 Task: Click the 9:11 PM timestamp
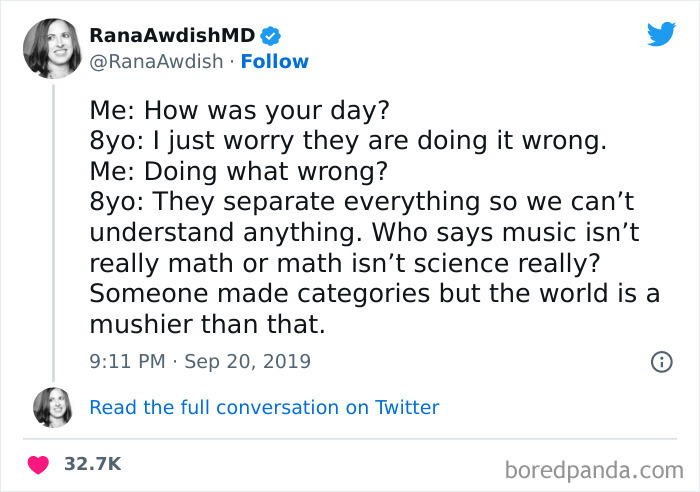pos(128,361)
